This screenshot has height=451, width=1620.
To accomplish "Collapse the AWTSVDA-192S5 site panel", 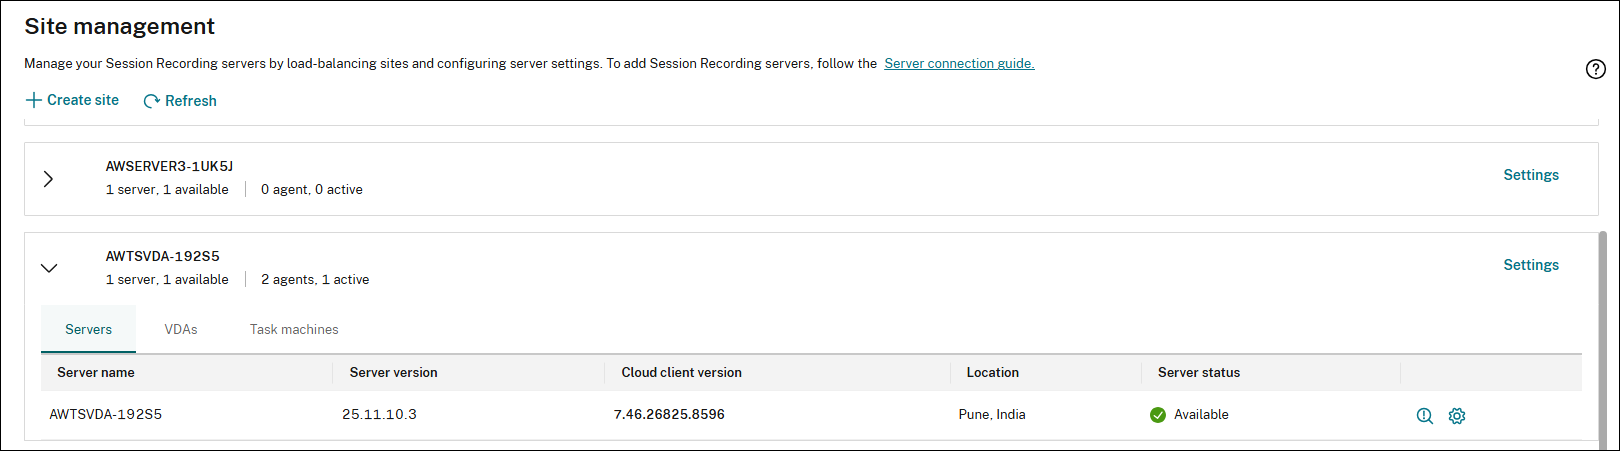I will (48, 268).
